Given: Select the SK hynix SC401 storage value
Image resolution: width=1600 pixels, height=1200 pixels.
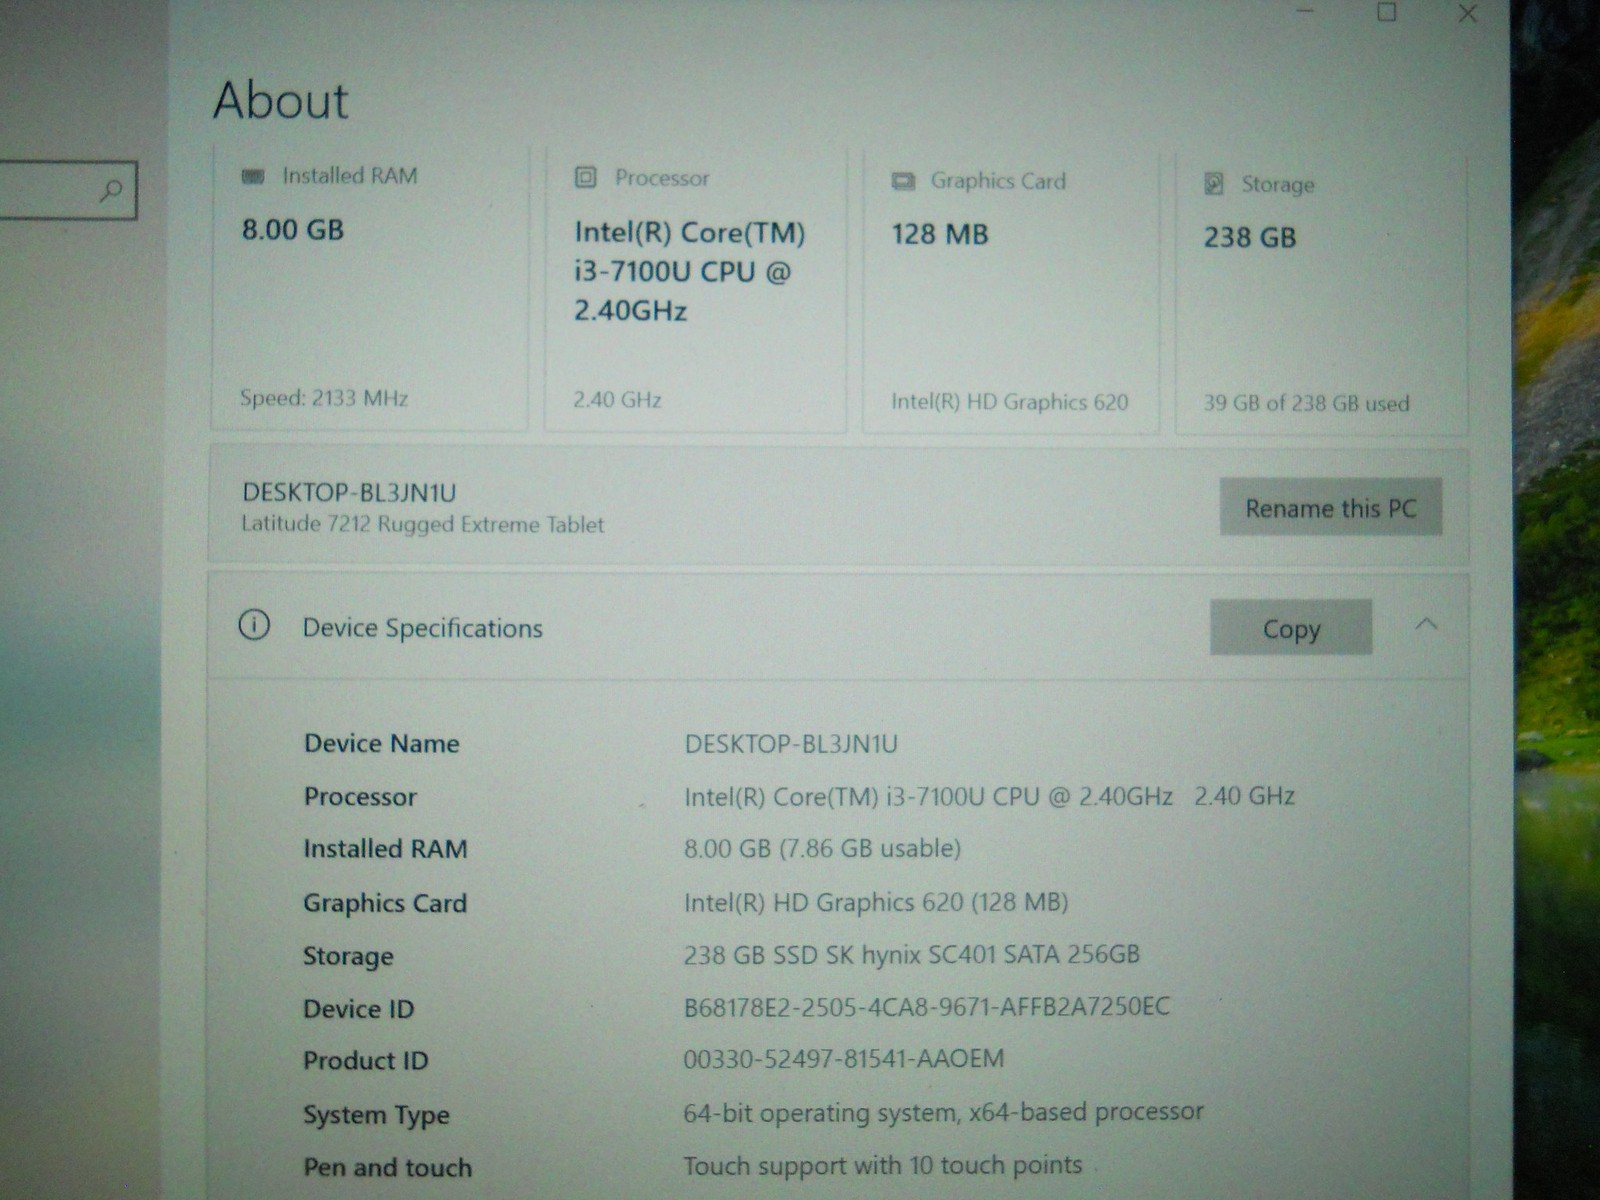Looking at the screenshot, I should click(912, 954).
